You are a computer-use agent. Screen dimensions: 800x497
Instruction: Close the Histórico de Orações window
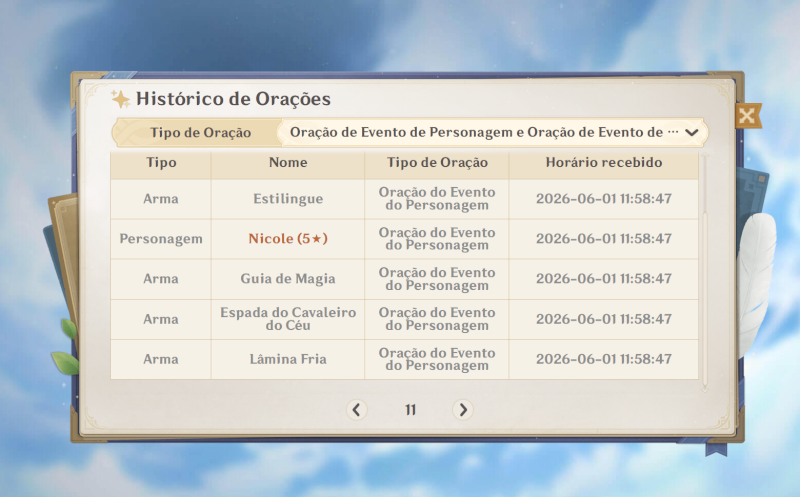(747, 116)
